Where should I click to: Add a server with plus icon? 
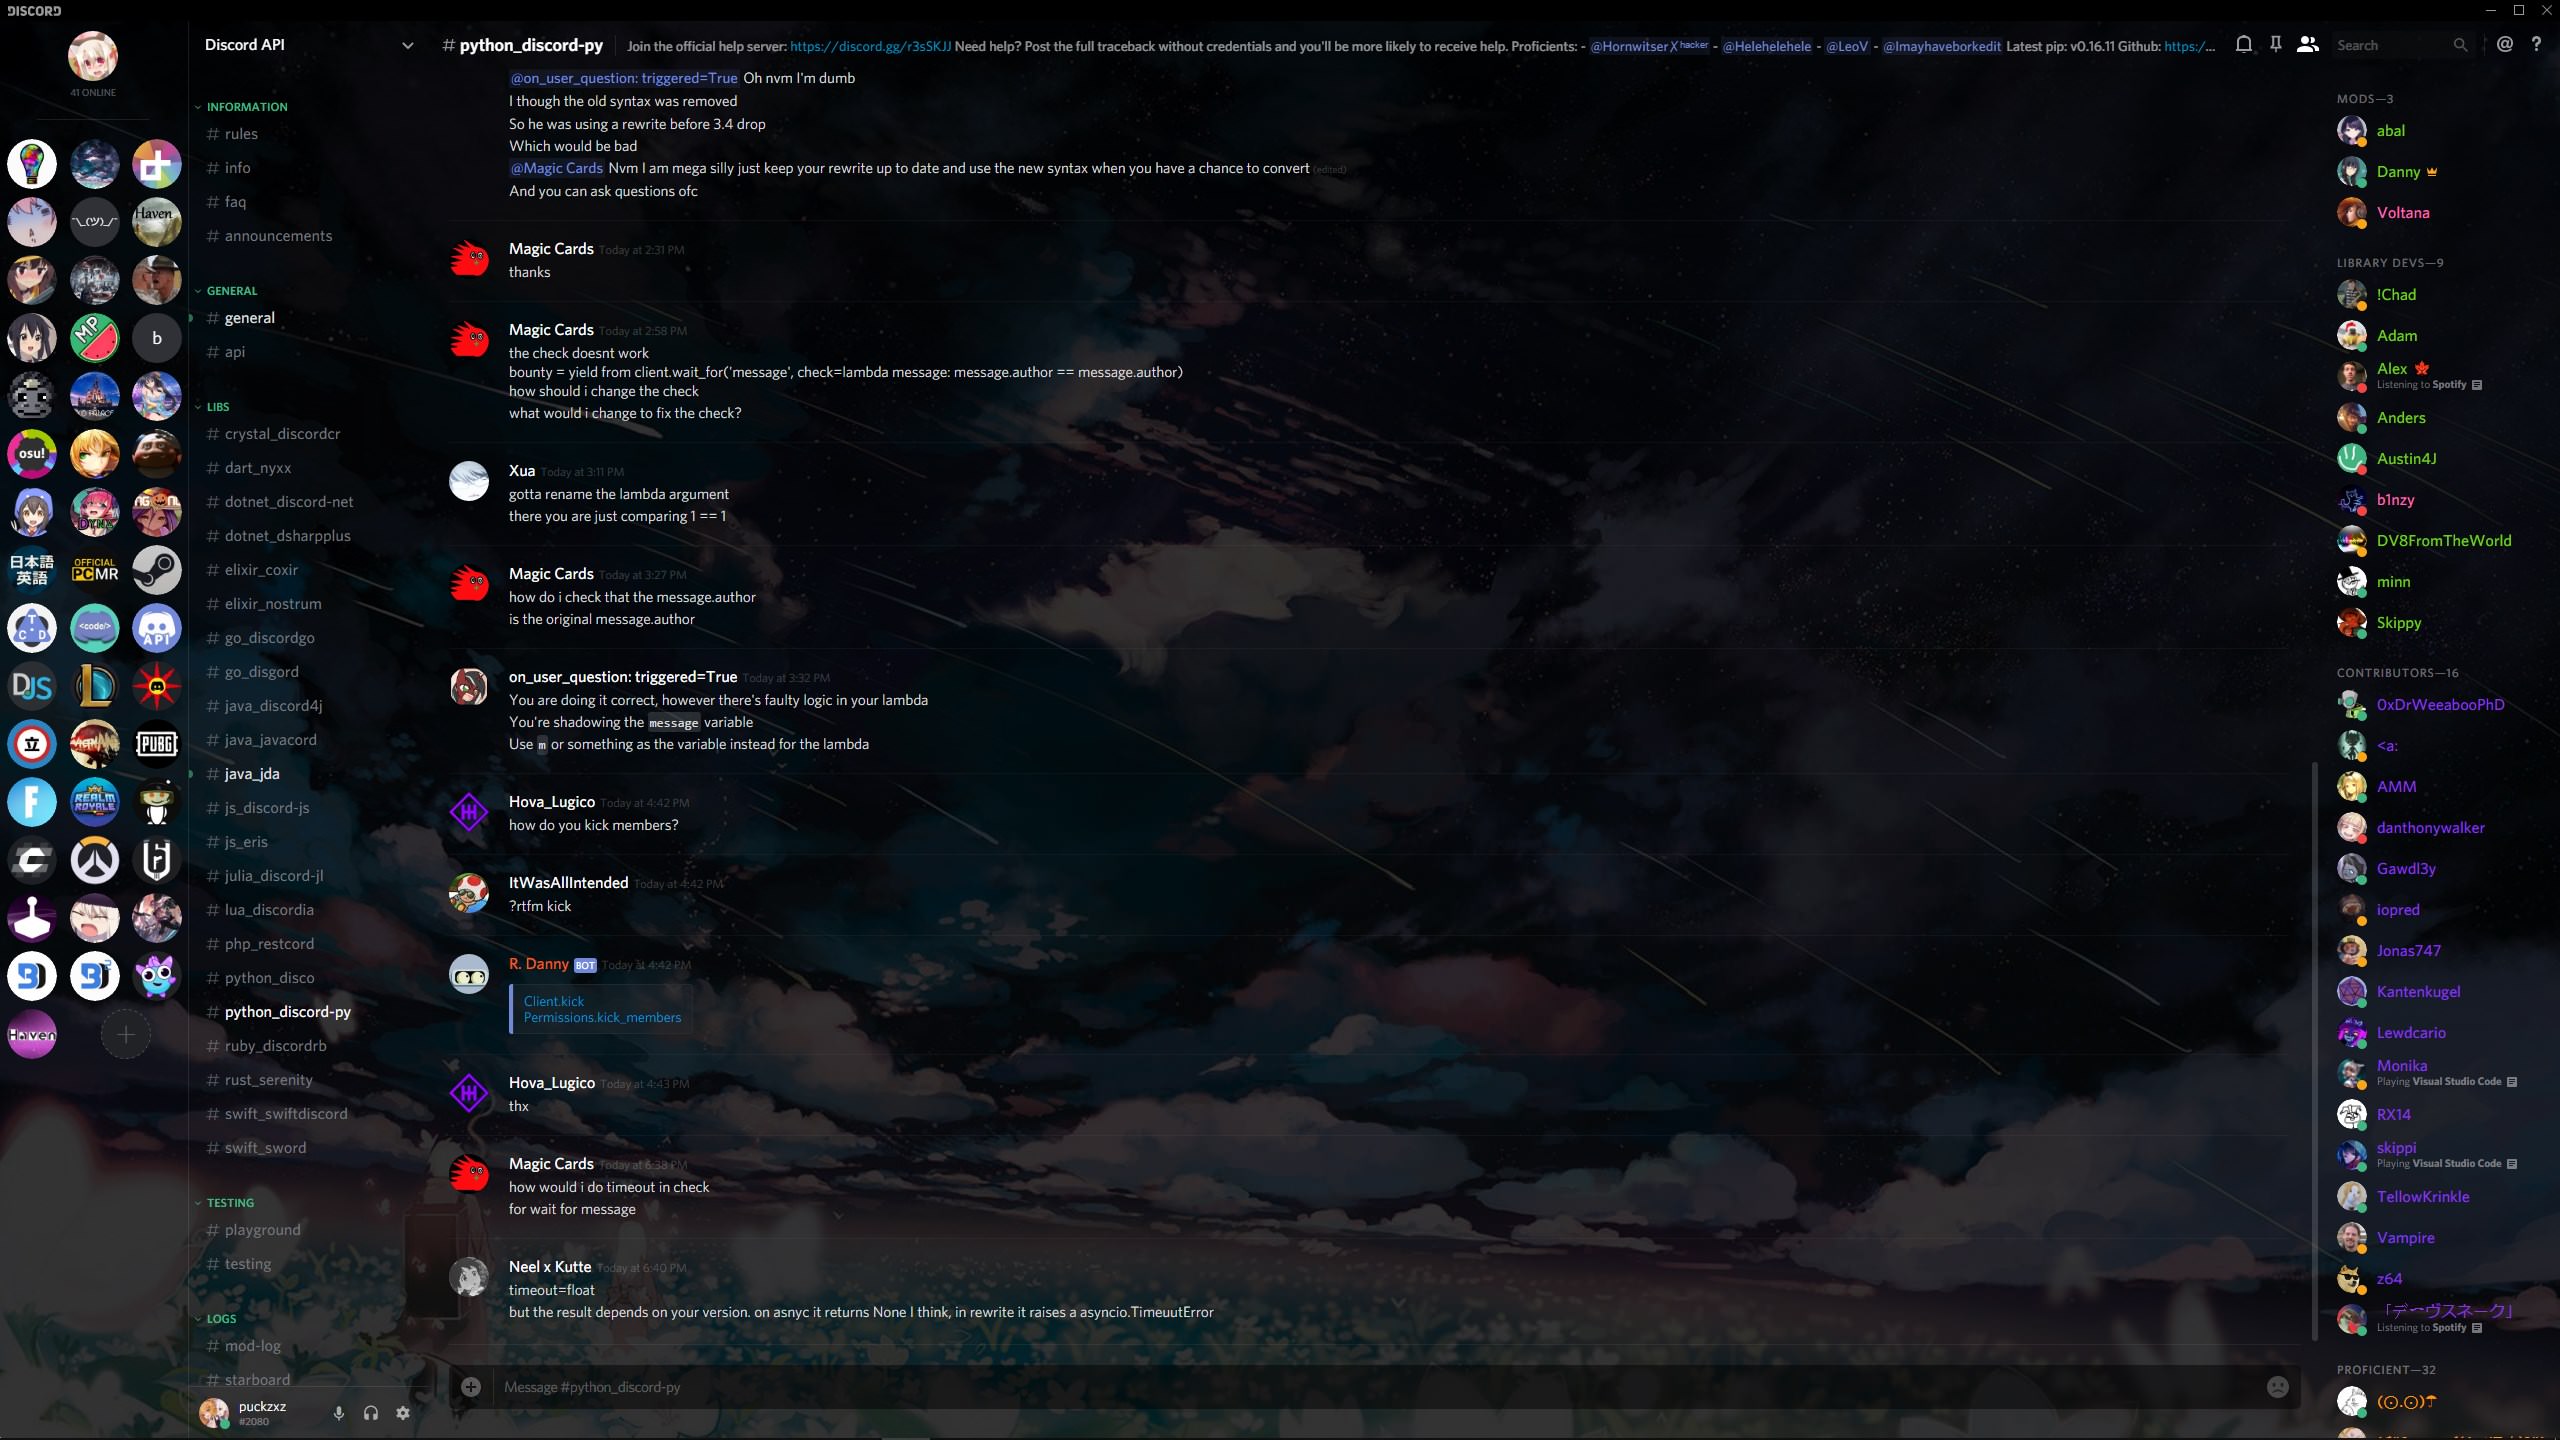point(126,1035)
